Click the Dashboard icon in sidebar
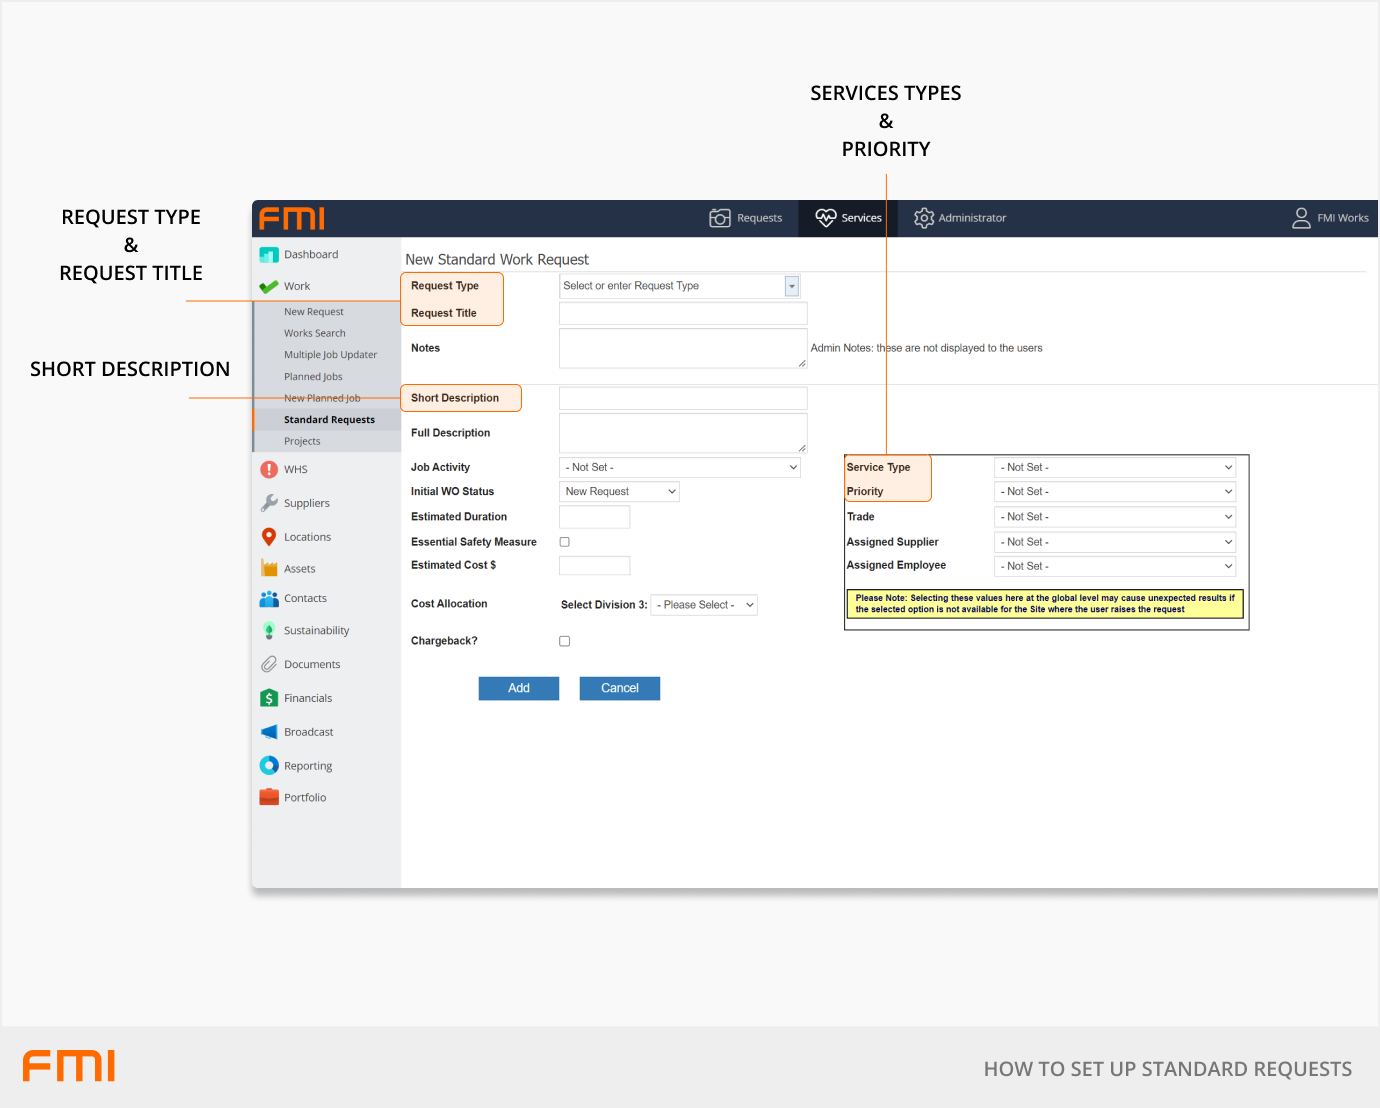The image size is (1380, 1108). coord(269,255)
